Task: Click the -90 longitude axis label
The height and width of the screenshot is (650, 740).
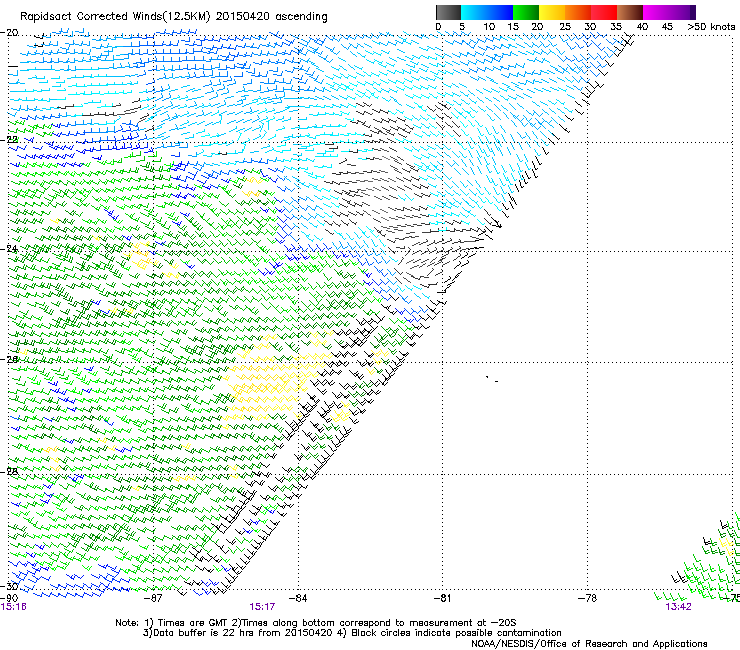Action: pos(9,598)
